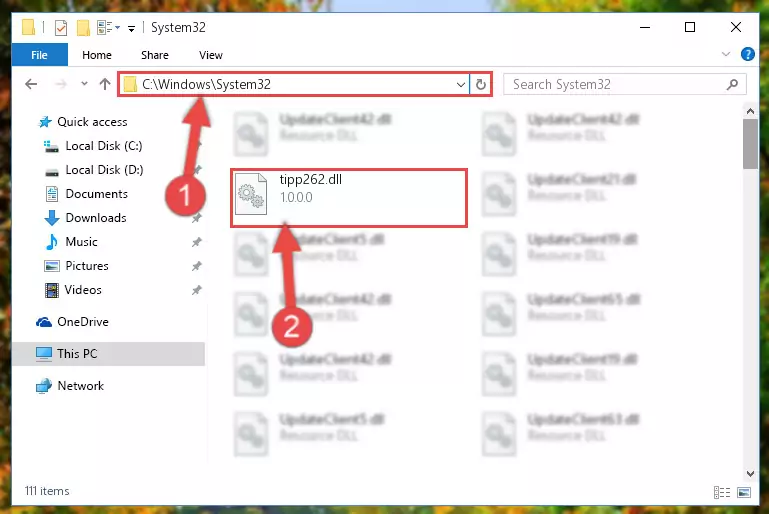Open the recent locations dropdown arrow

coord(84,84)
